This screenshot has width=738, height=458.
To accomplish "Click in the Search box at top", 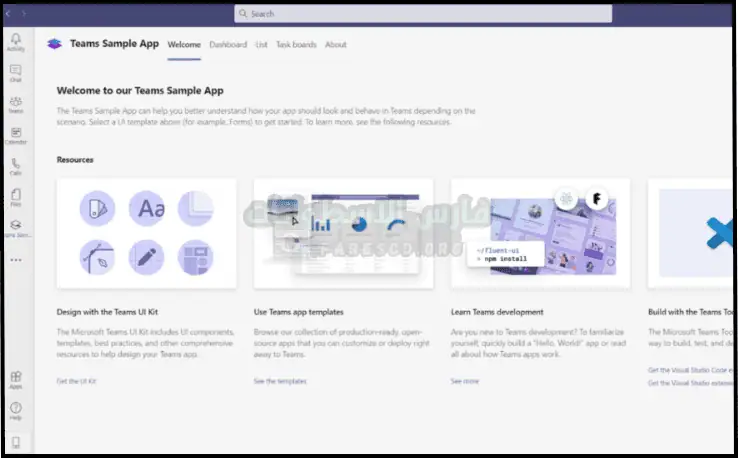I will (x=422, y=14).
